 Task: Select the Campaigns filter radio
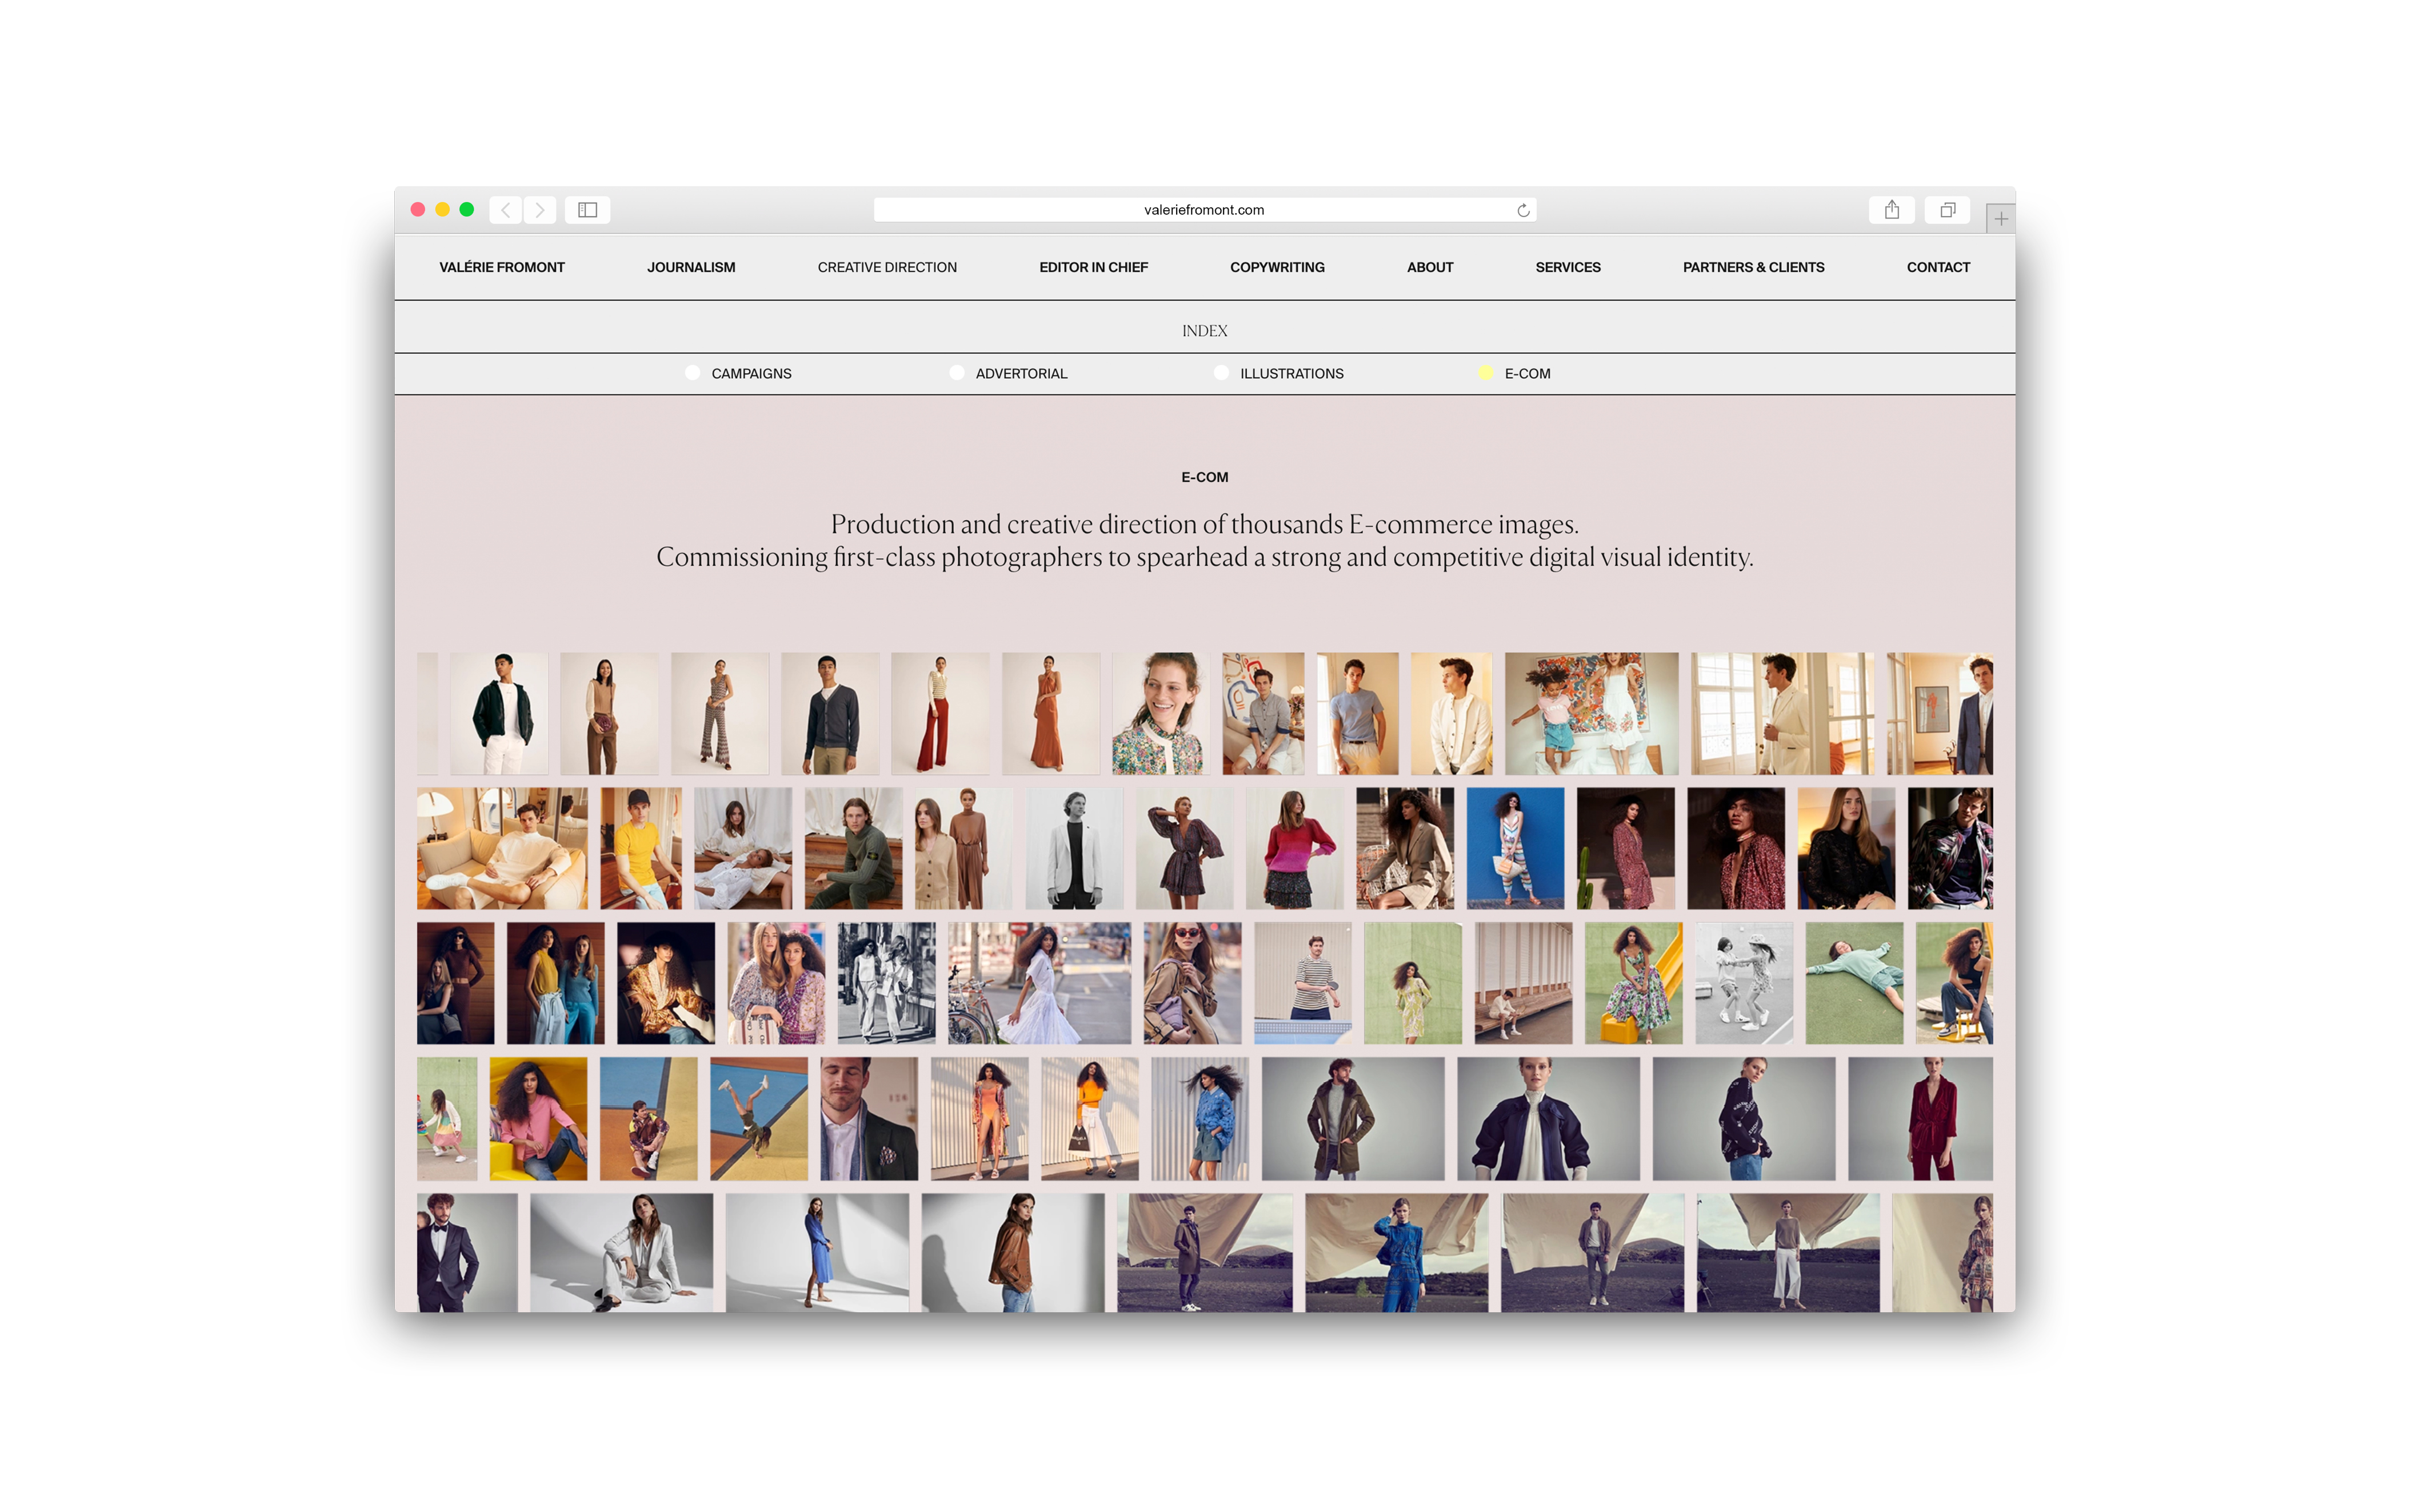click(692, 373)
